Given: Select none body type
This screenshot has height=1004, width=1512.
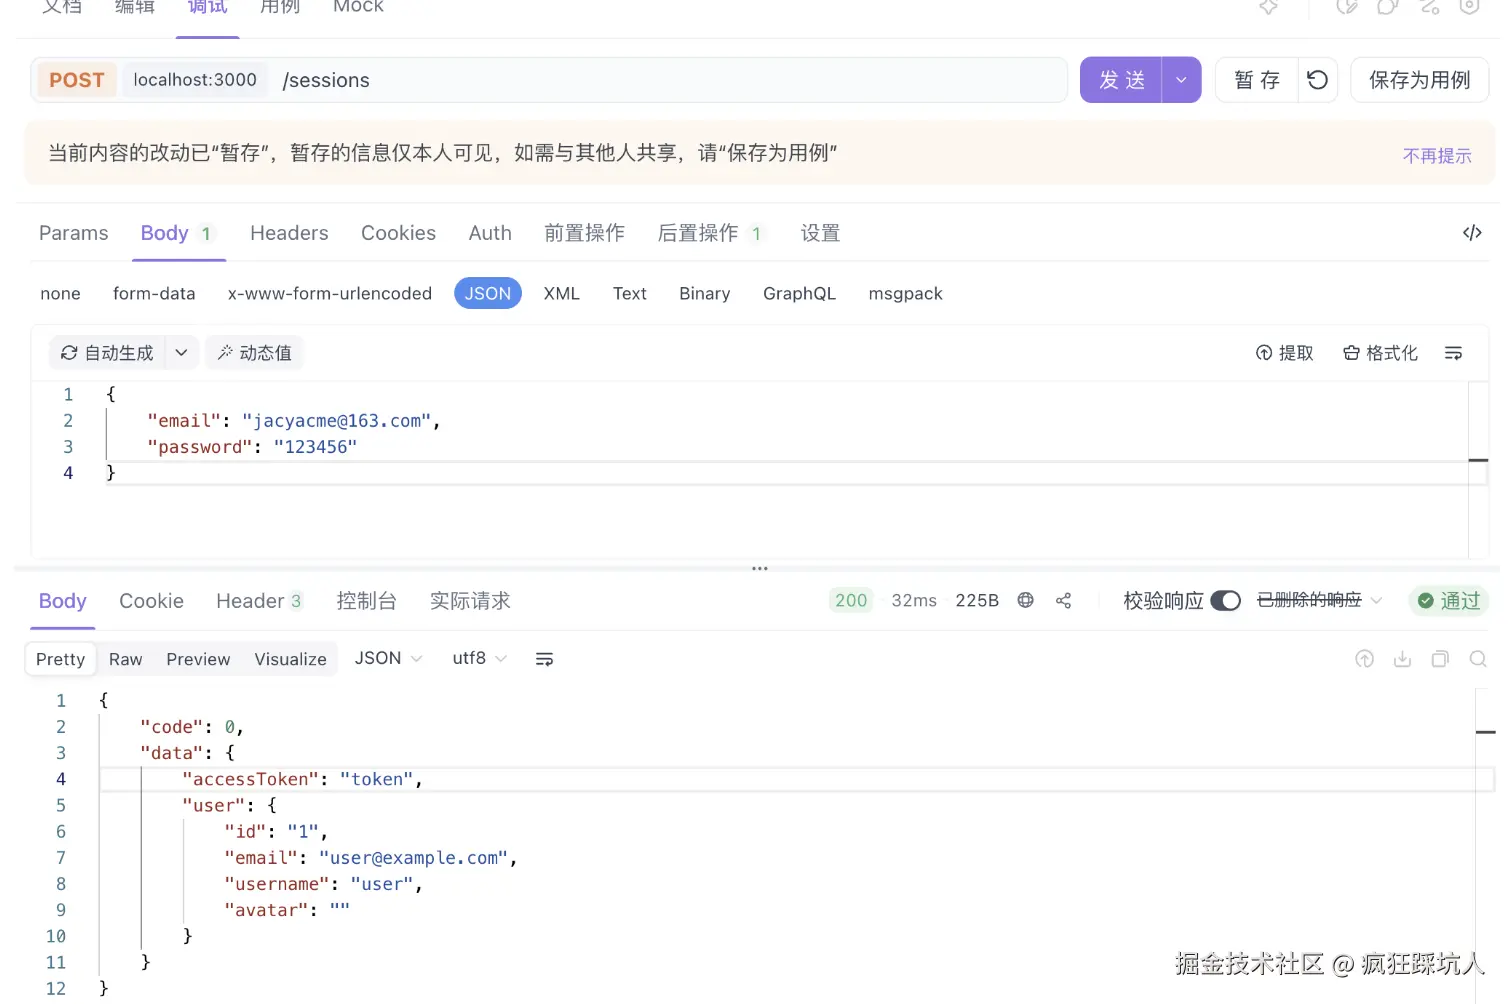Looking at the screenshot, I should point(60,293).
